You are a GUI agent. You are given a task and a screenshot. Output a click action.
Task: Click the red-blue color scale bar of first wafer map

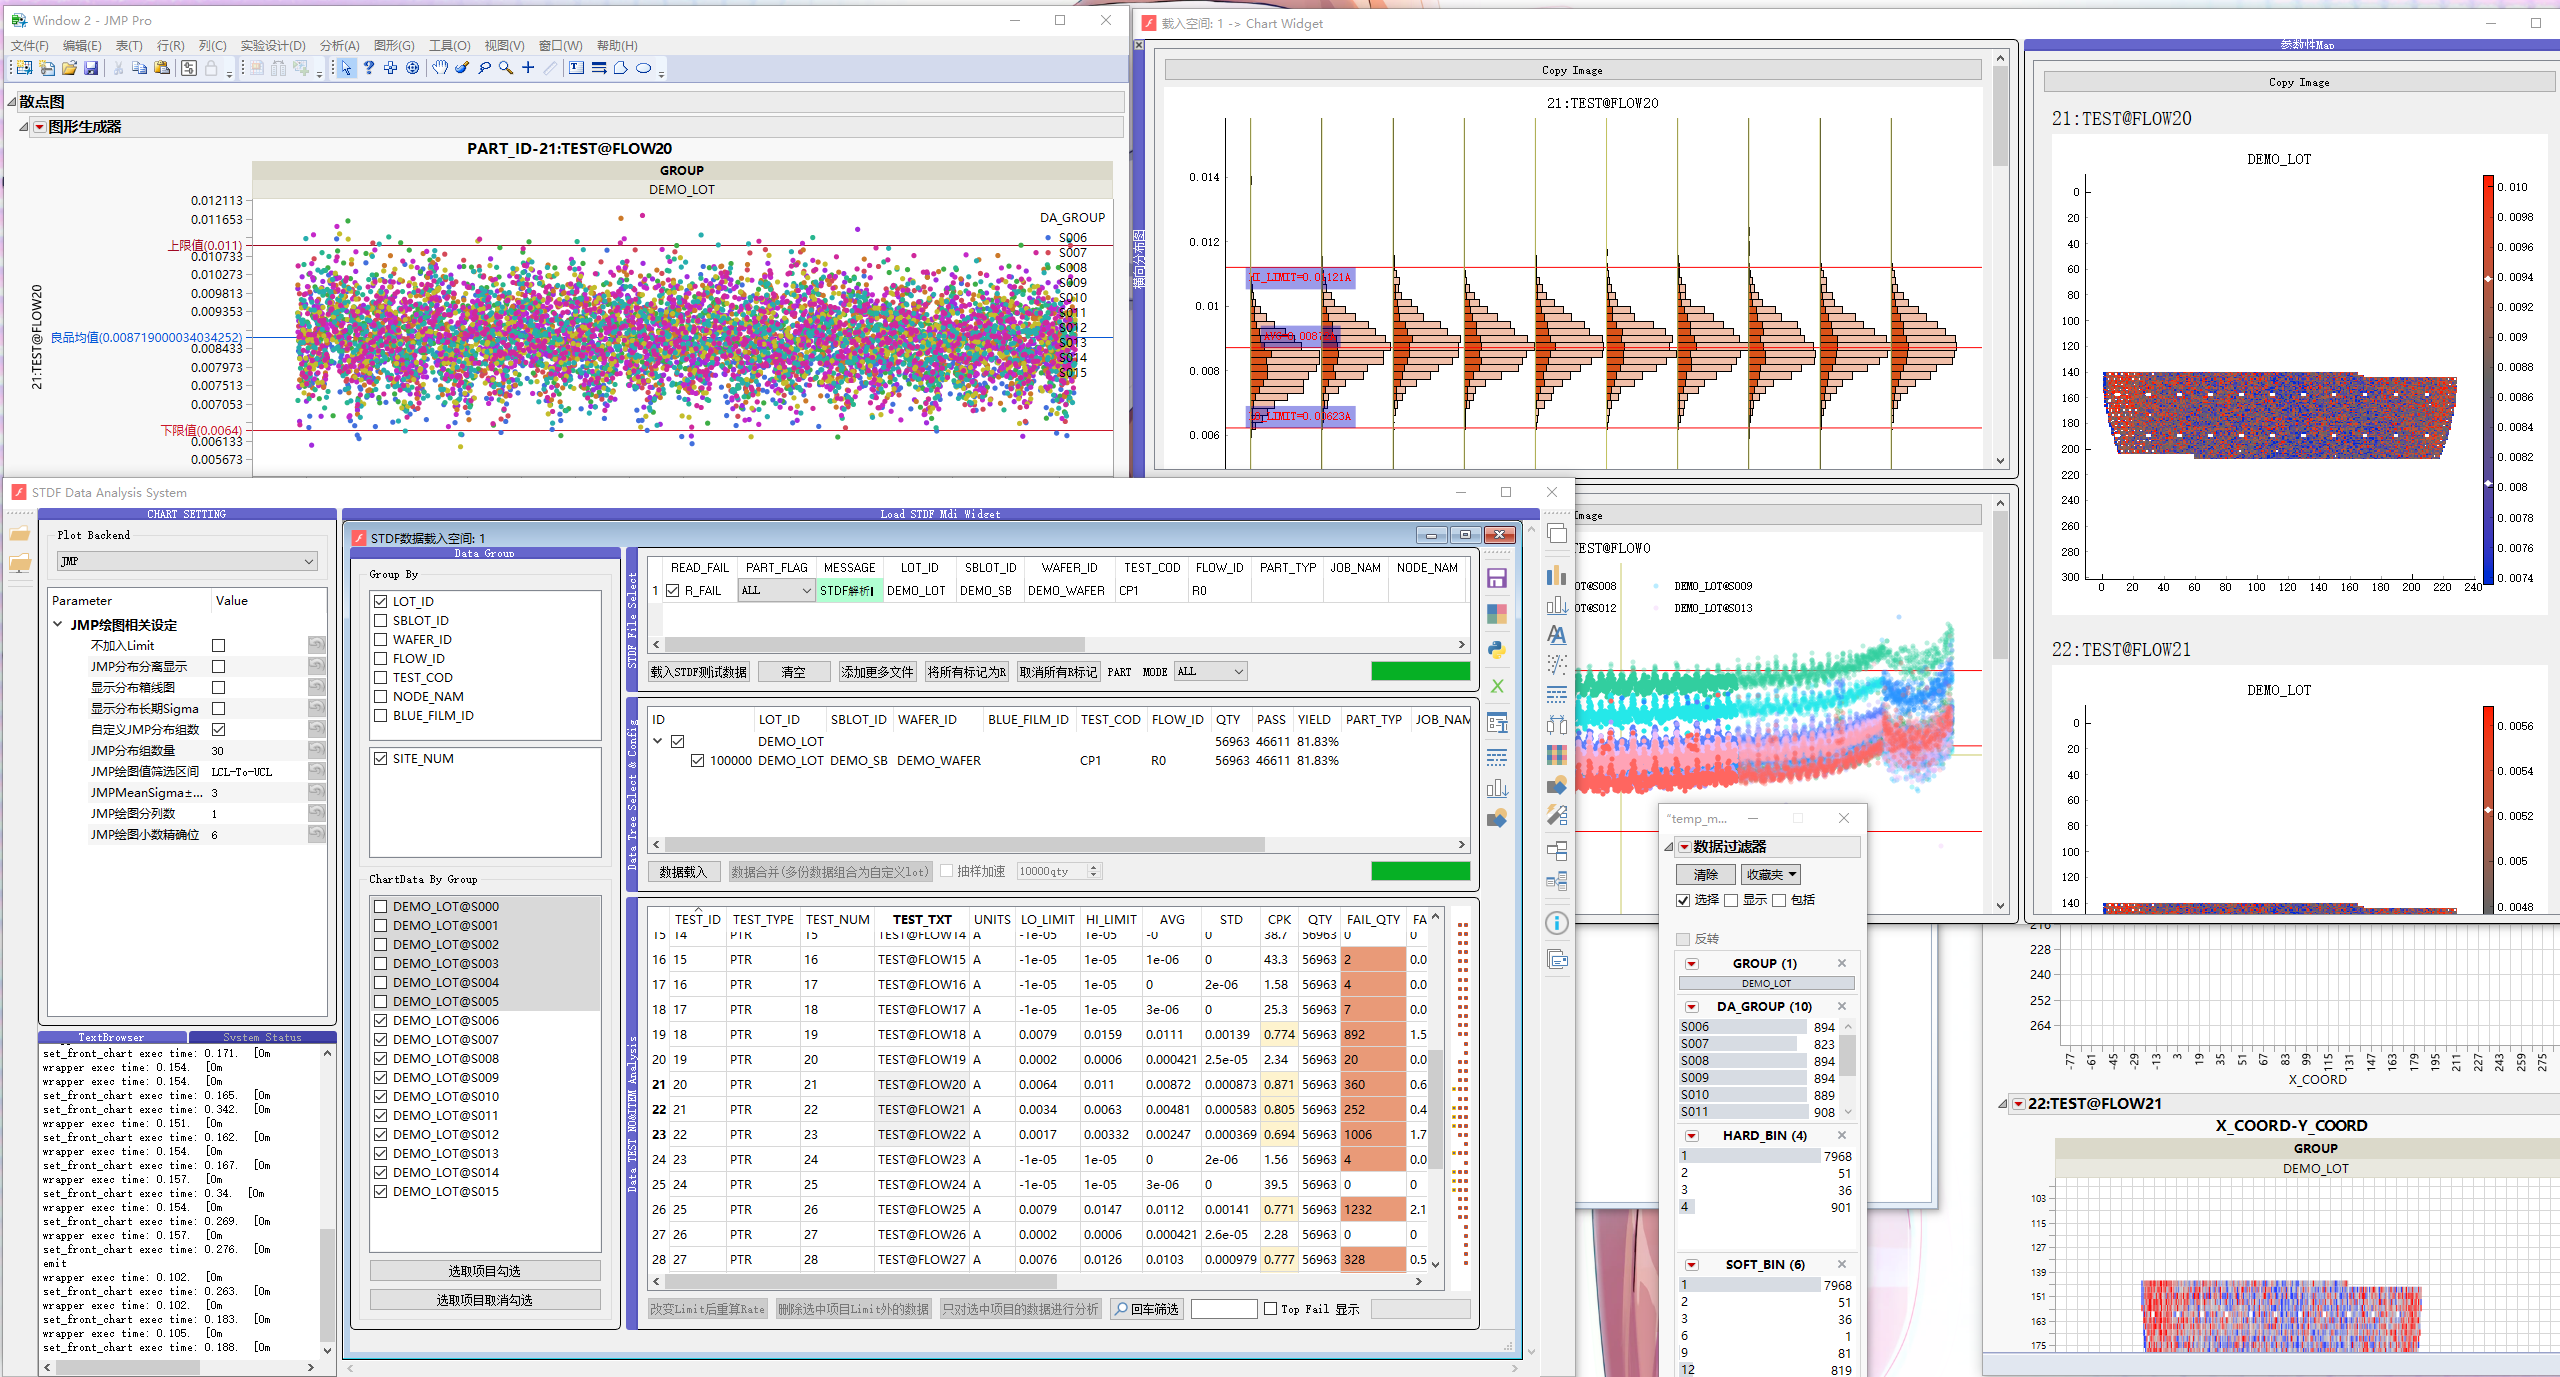[2488, 380]
